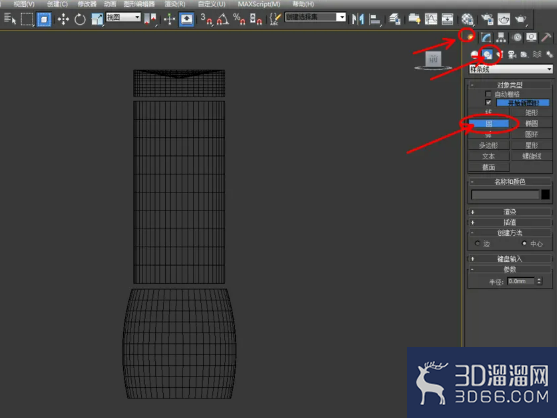Click the 线 spline button

click(x=489, y=112)
